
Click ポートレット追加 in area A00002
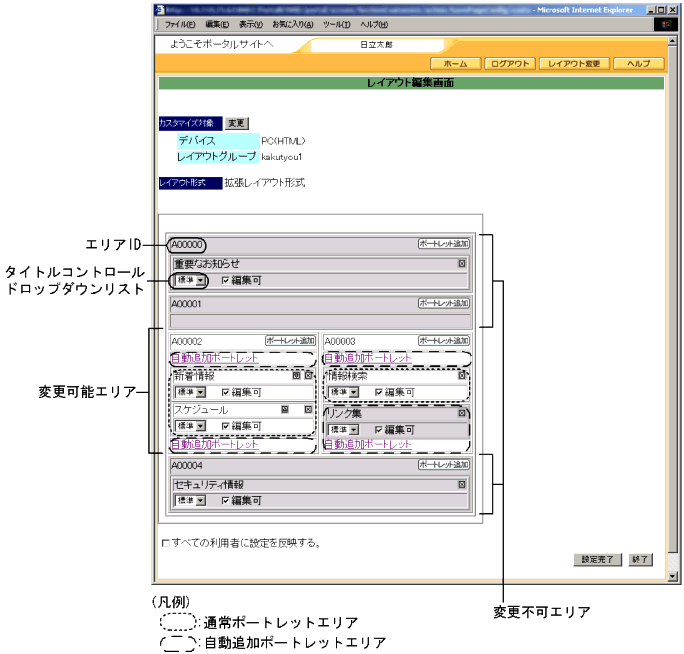(290, 340)
